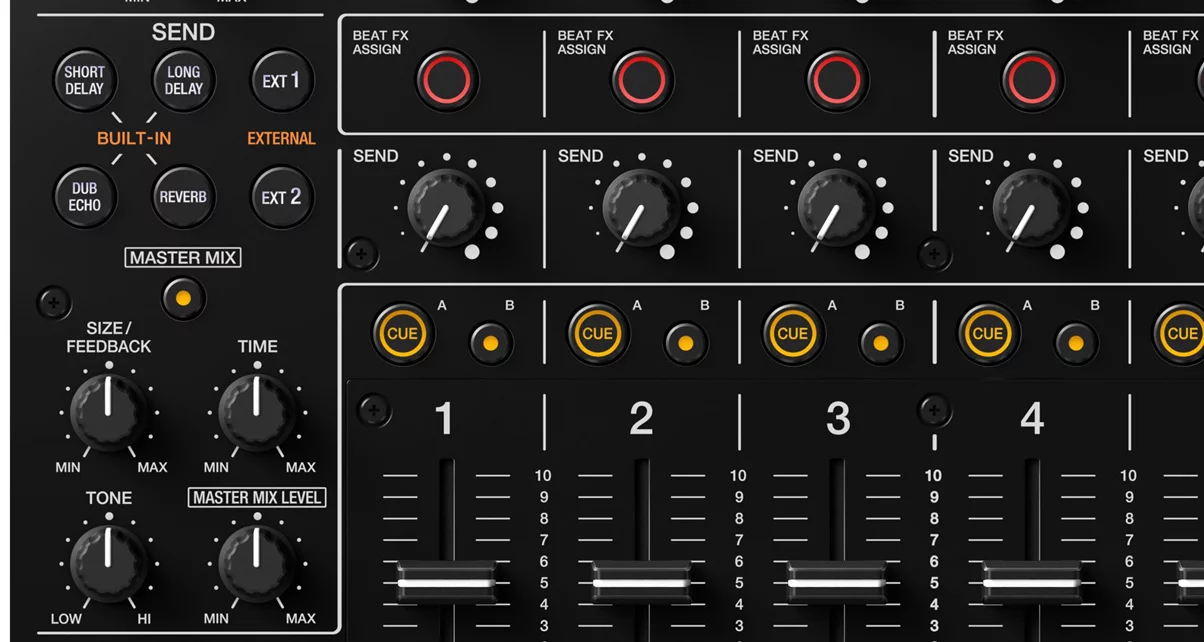Click channel 1 fader cap
1204x642 pixels.
click(446, 582)
